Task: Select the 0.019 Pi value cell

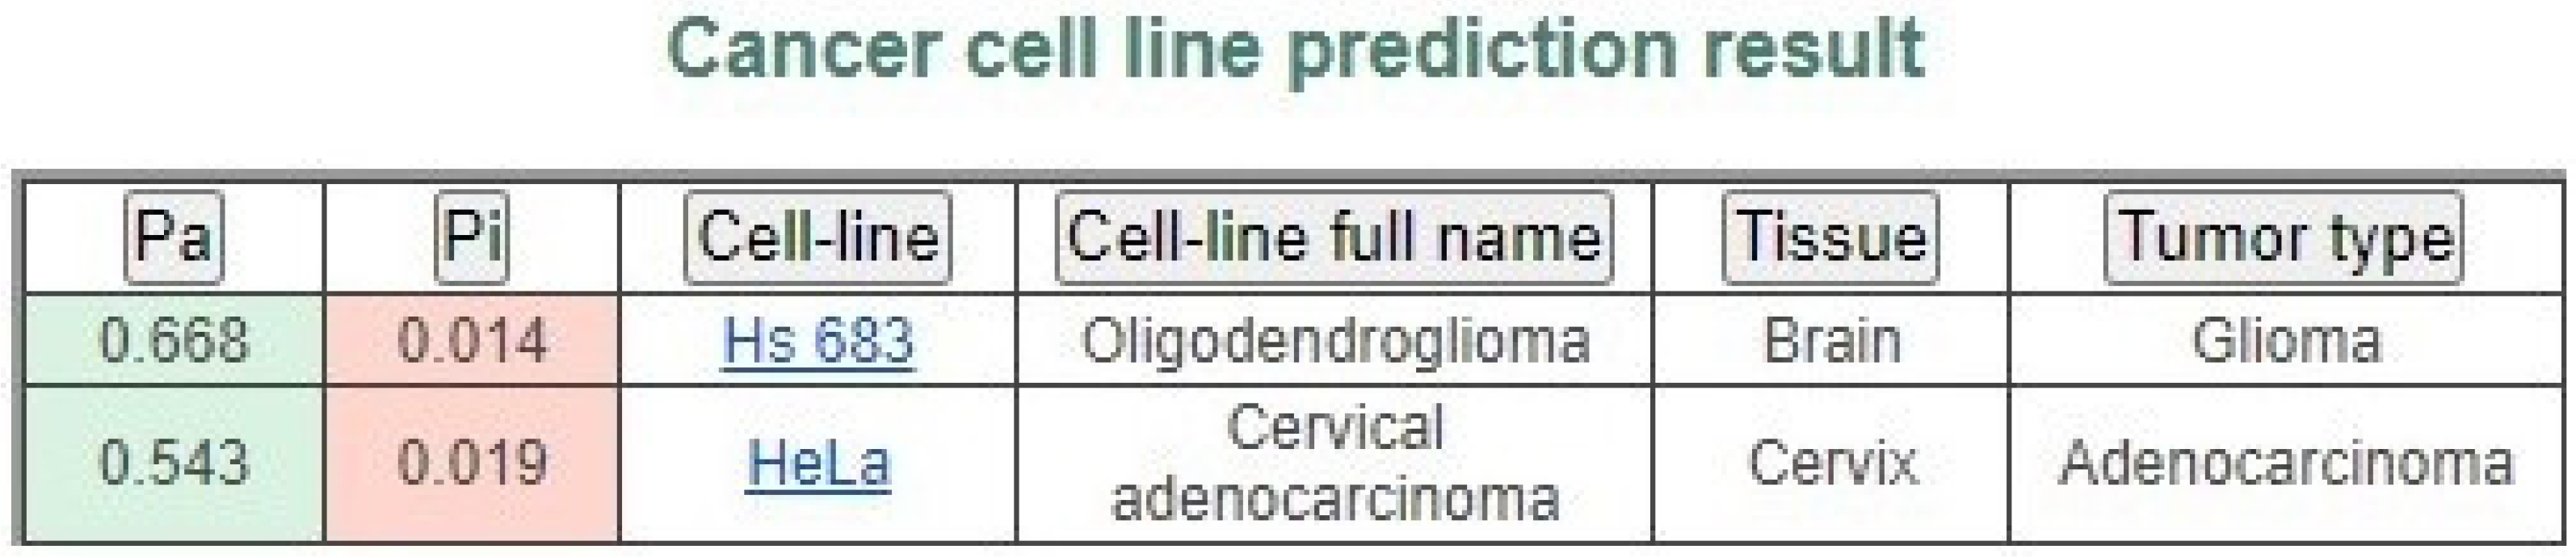Action: tap(472, 464)
